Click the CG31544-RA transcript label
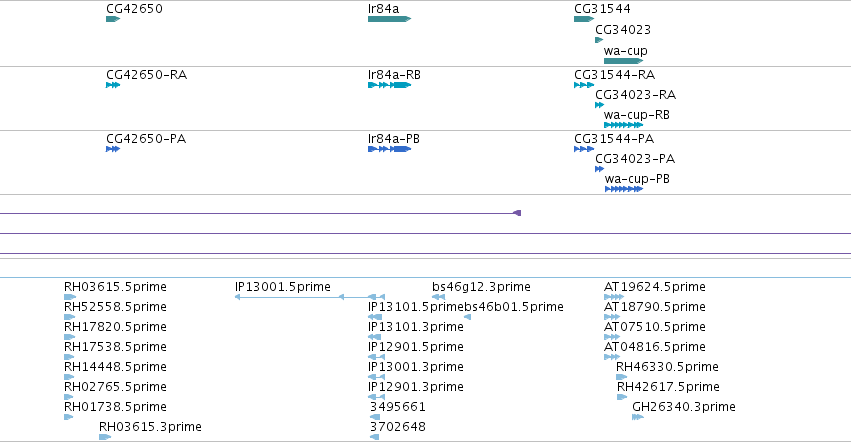 pos(614,75)
